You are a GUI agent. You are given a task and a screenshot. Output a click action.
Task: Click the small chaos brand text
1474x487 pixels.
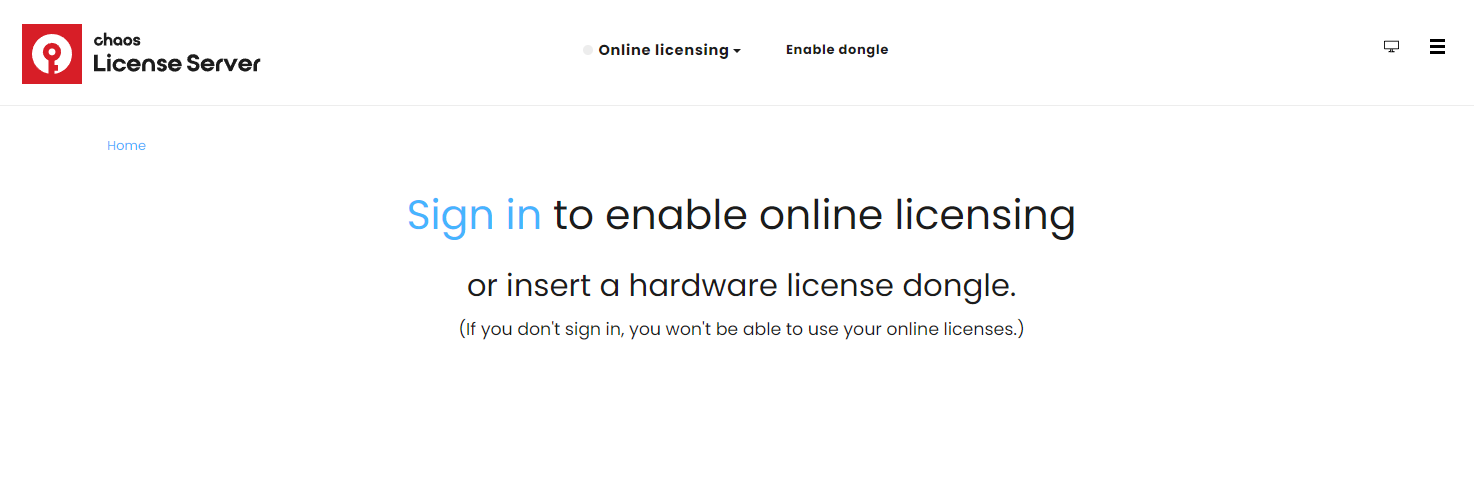tap(117, 40)
